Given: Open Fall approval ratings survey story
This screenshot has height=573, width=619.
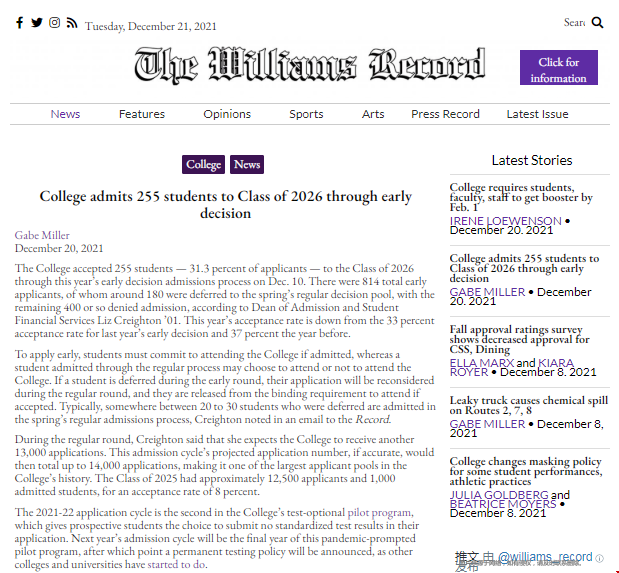Looking at the screenshot, I should [520, 339].
